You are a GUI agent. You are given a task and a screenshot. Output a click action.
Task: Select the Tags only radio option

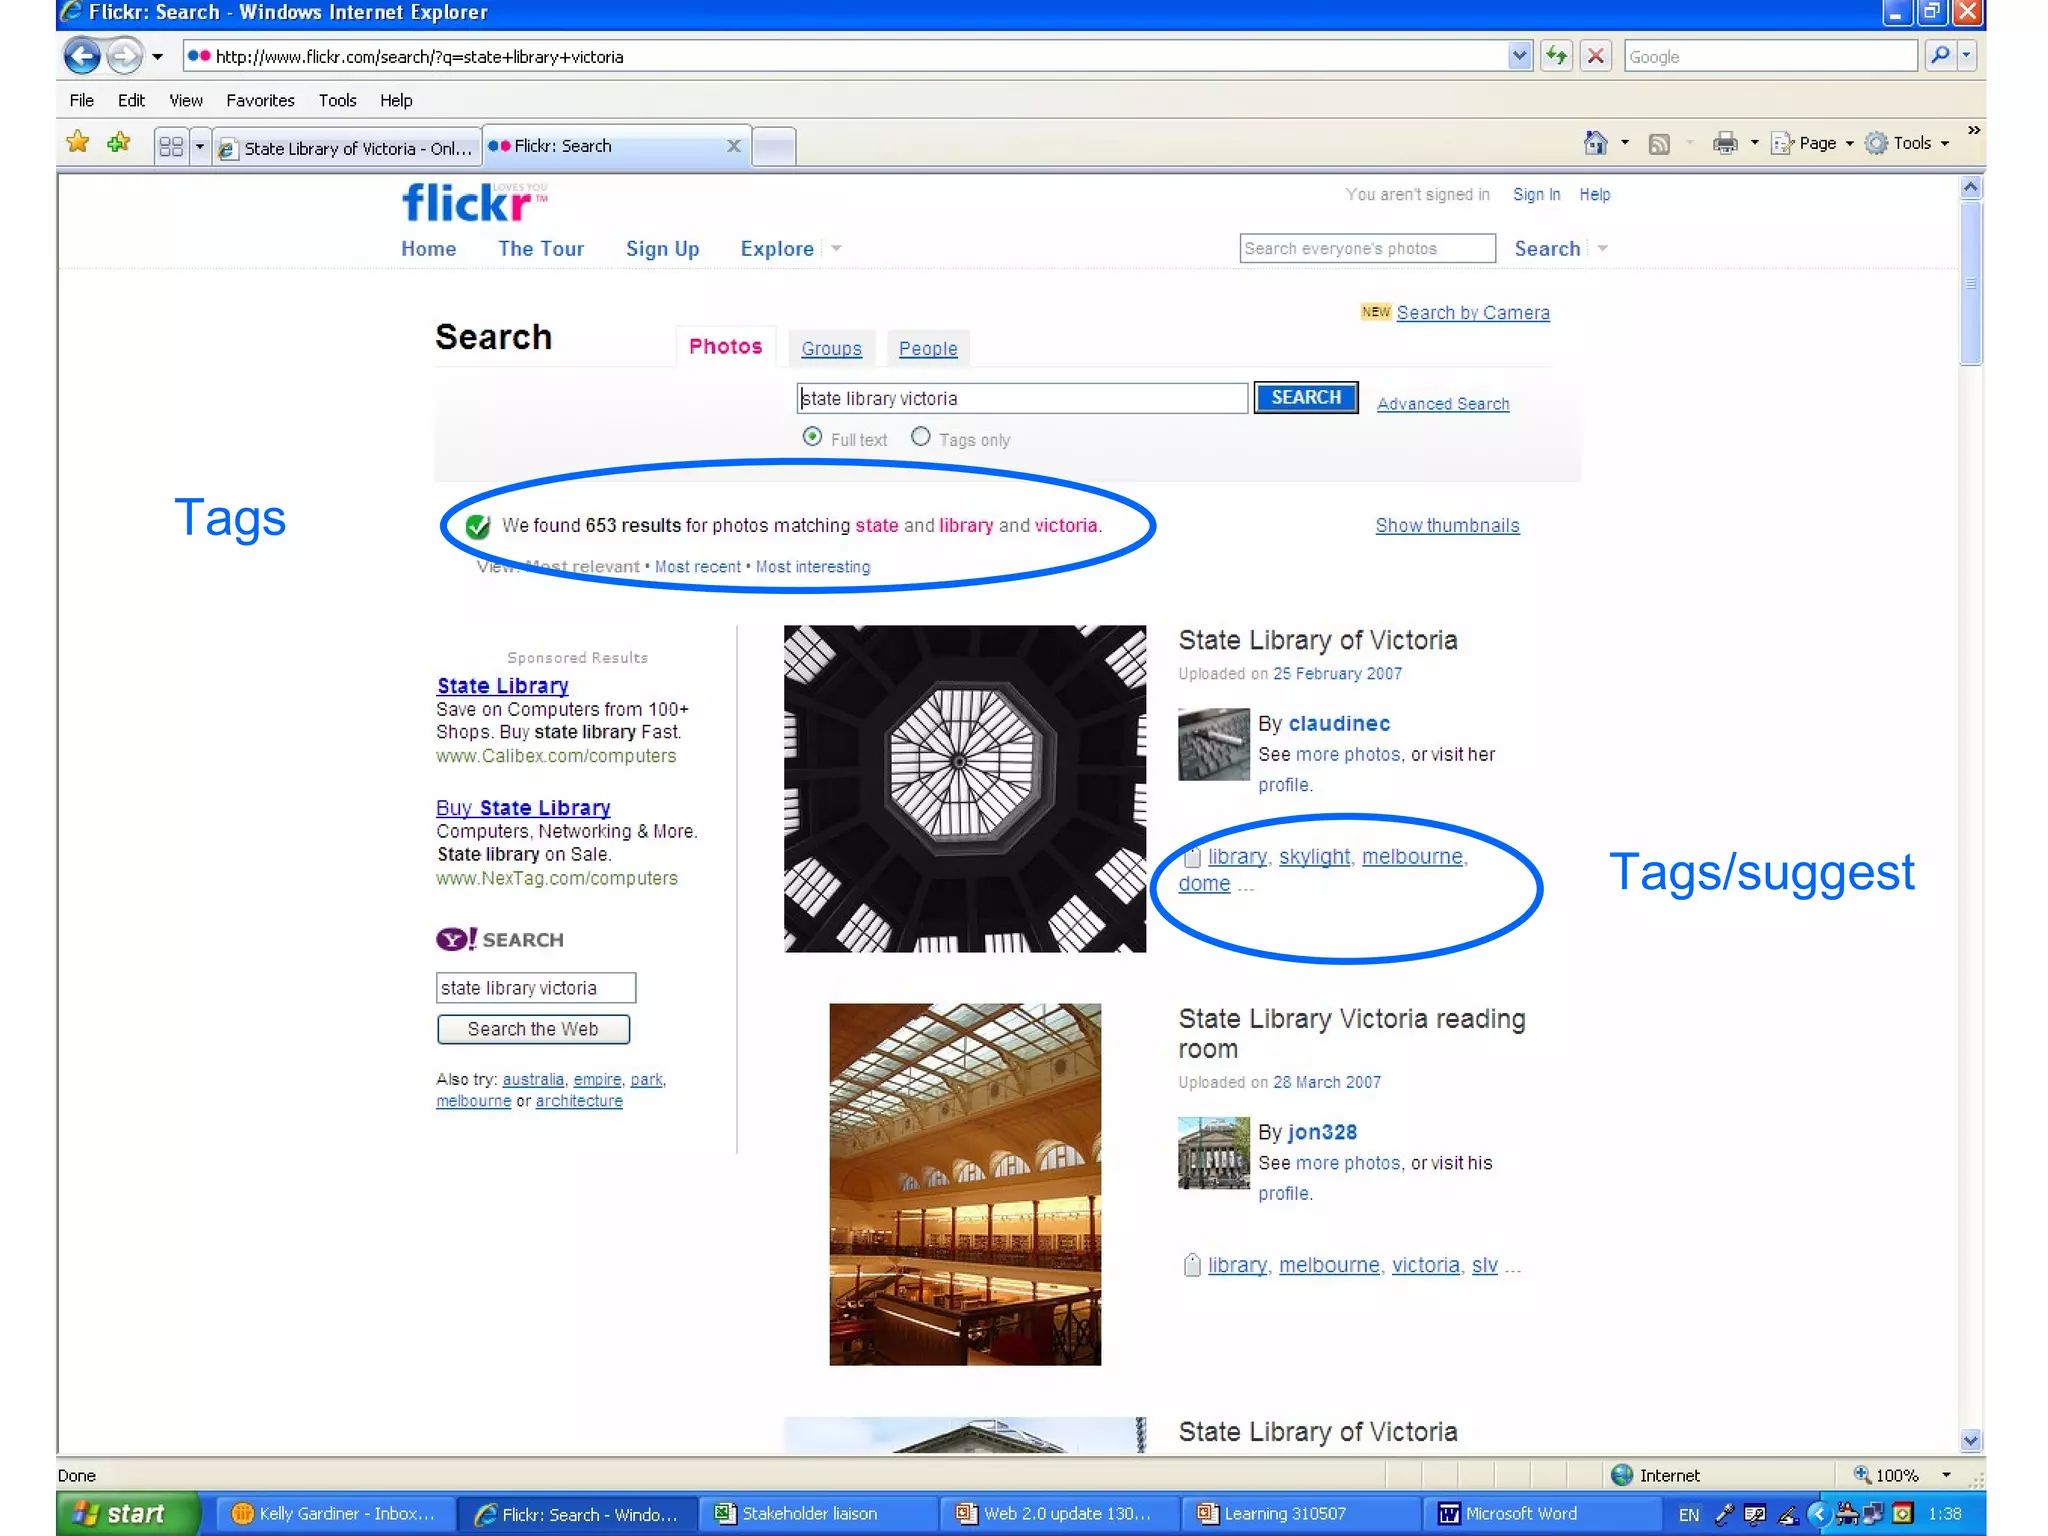(x=920, y=437)
